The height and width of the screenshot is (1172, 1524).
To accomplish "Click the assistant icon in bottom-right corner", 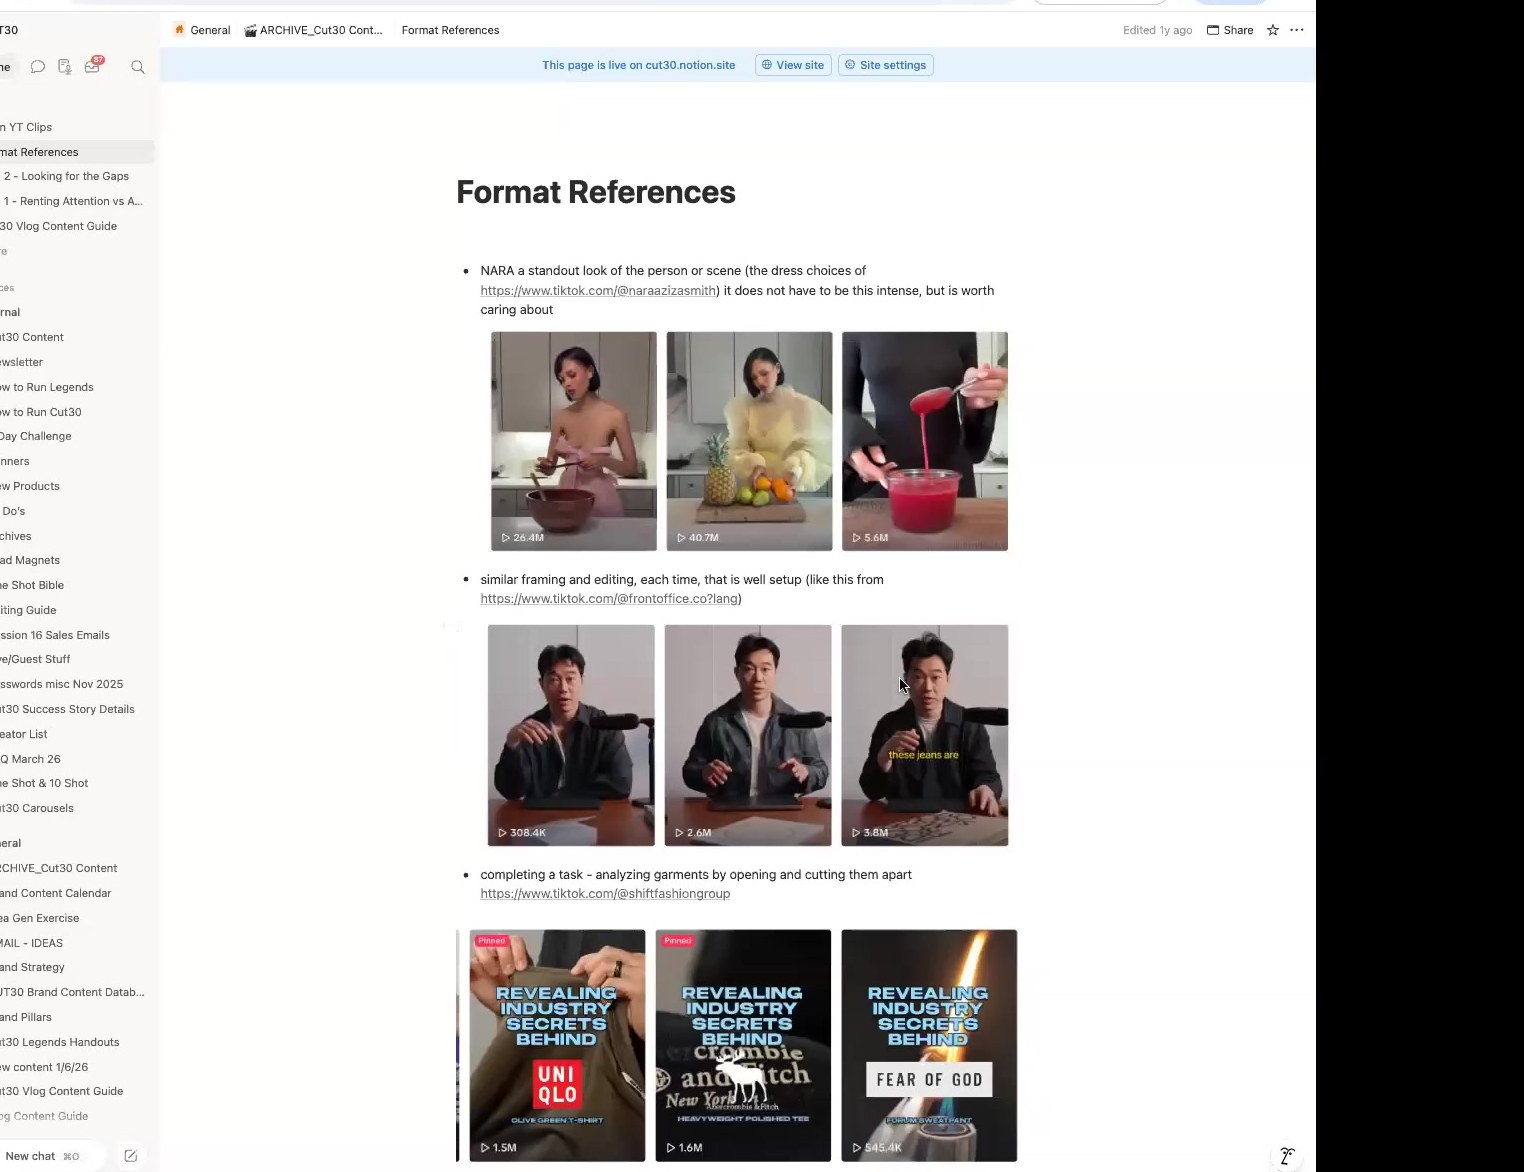I will click(x=1288, y=1156).
